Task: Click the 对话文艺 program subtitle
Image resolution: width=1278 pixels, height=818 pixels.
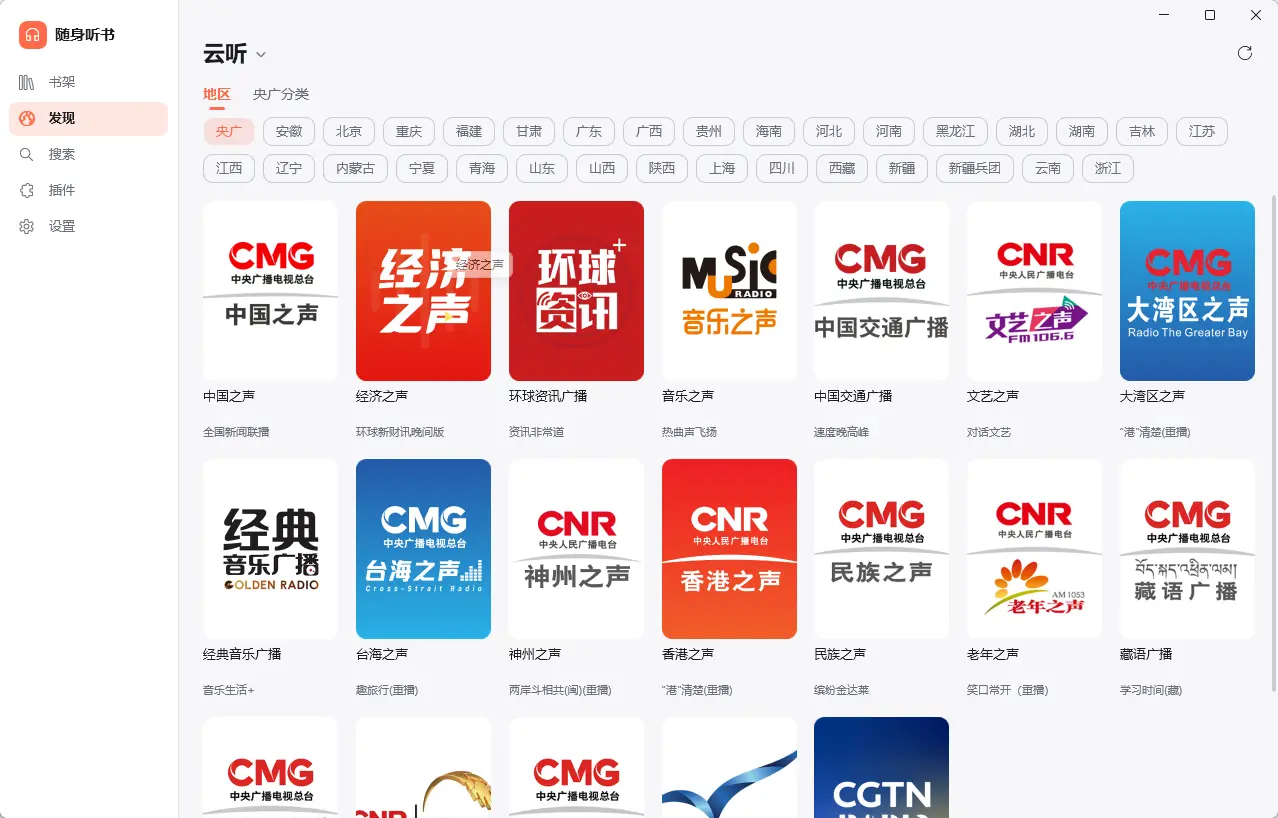Action: coord(989,432)
